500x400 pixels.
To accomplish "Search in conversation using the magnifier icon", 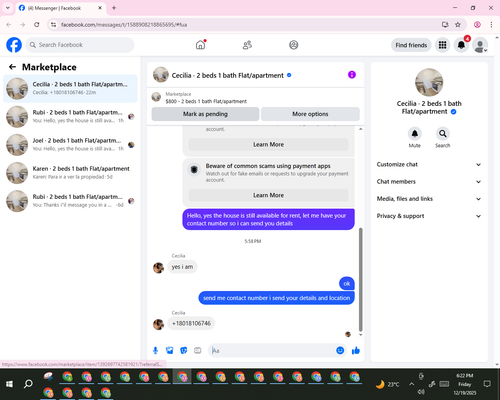I will pyautogui.click(x=443, y=134).
